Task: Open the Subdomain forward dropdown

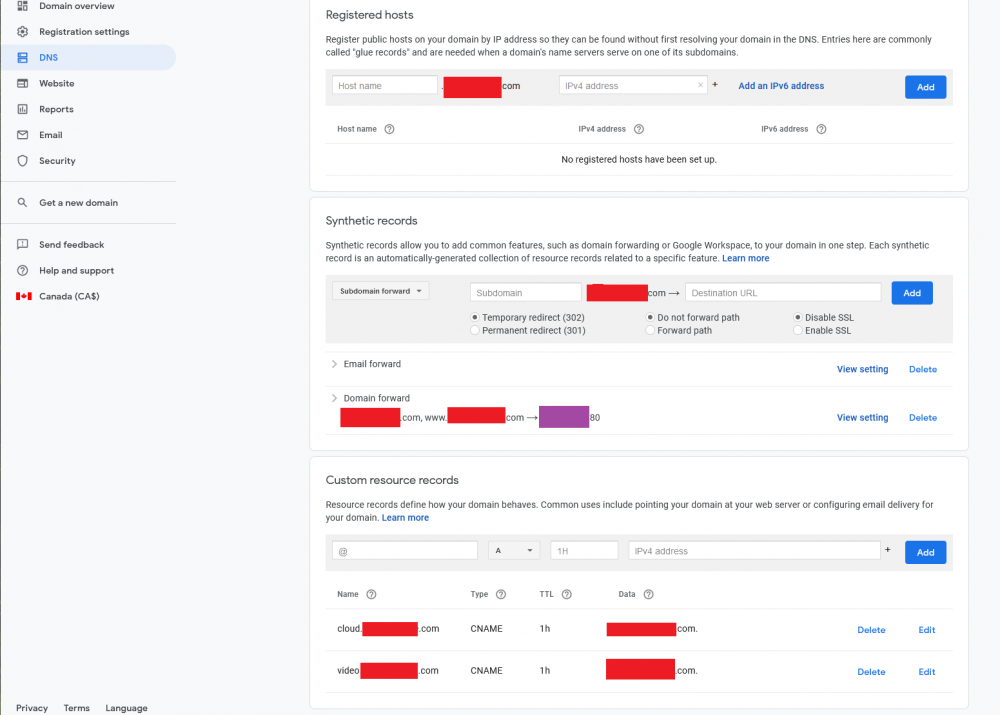Action: tap(381, 291)
